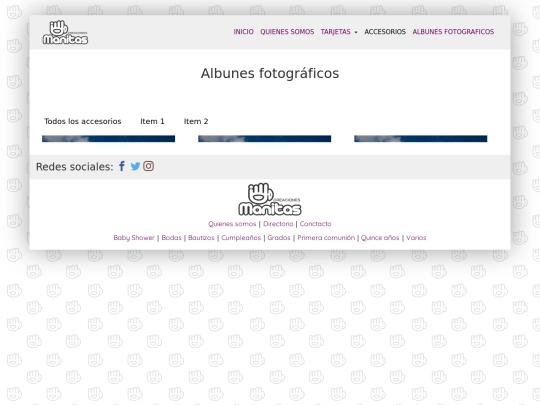Viewport: 540px width, 405px height.
Task: Open the Twitter social link
Action: [x=135, y=166]
